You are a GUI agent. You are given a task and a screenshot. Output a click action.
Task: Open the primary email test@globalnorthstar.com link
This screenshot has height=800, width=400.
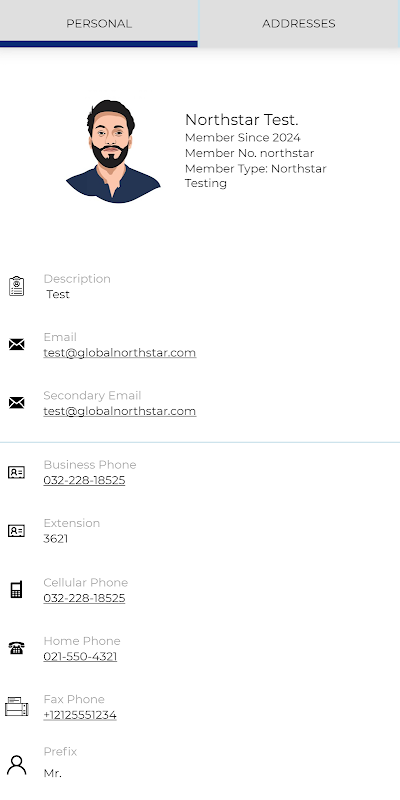click(119, 353)
